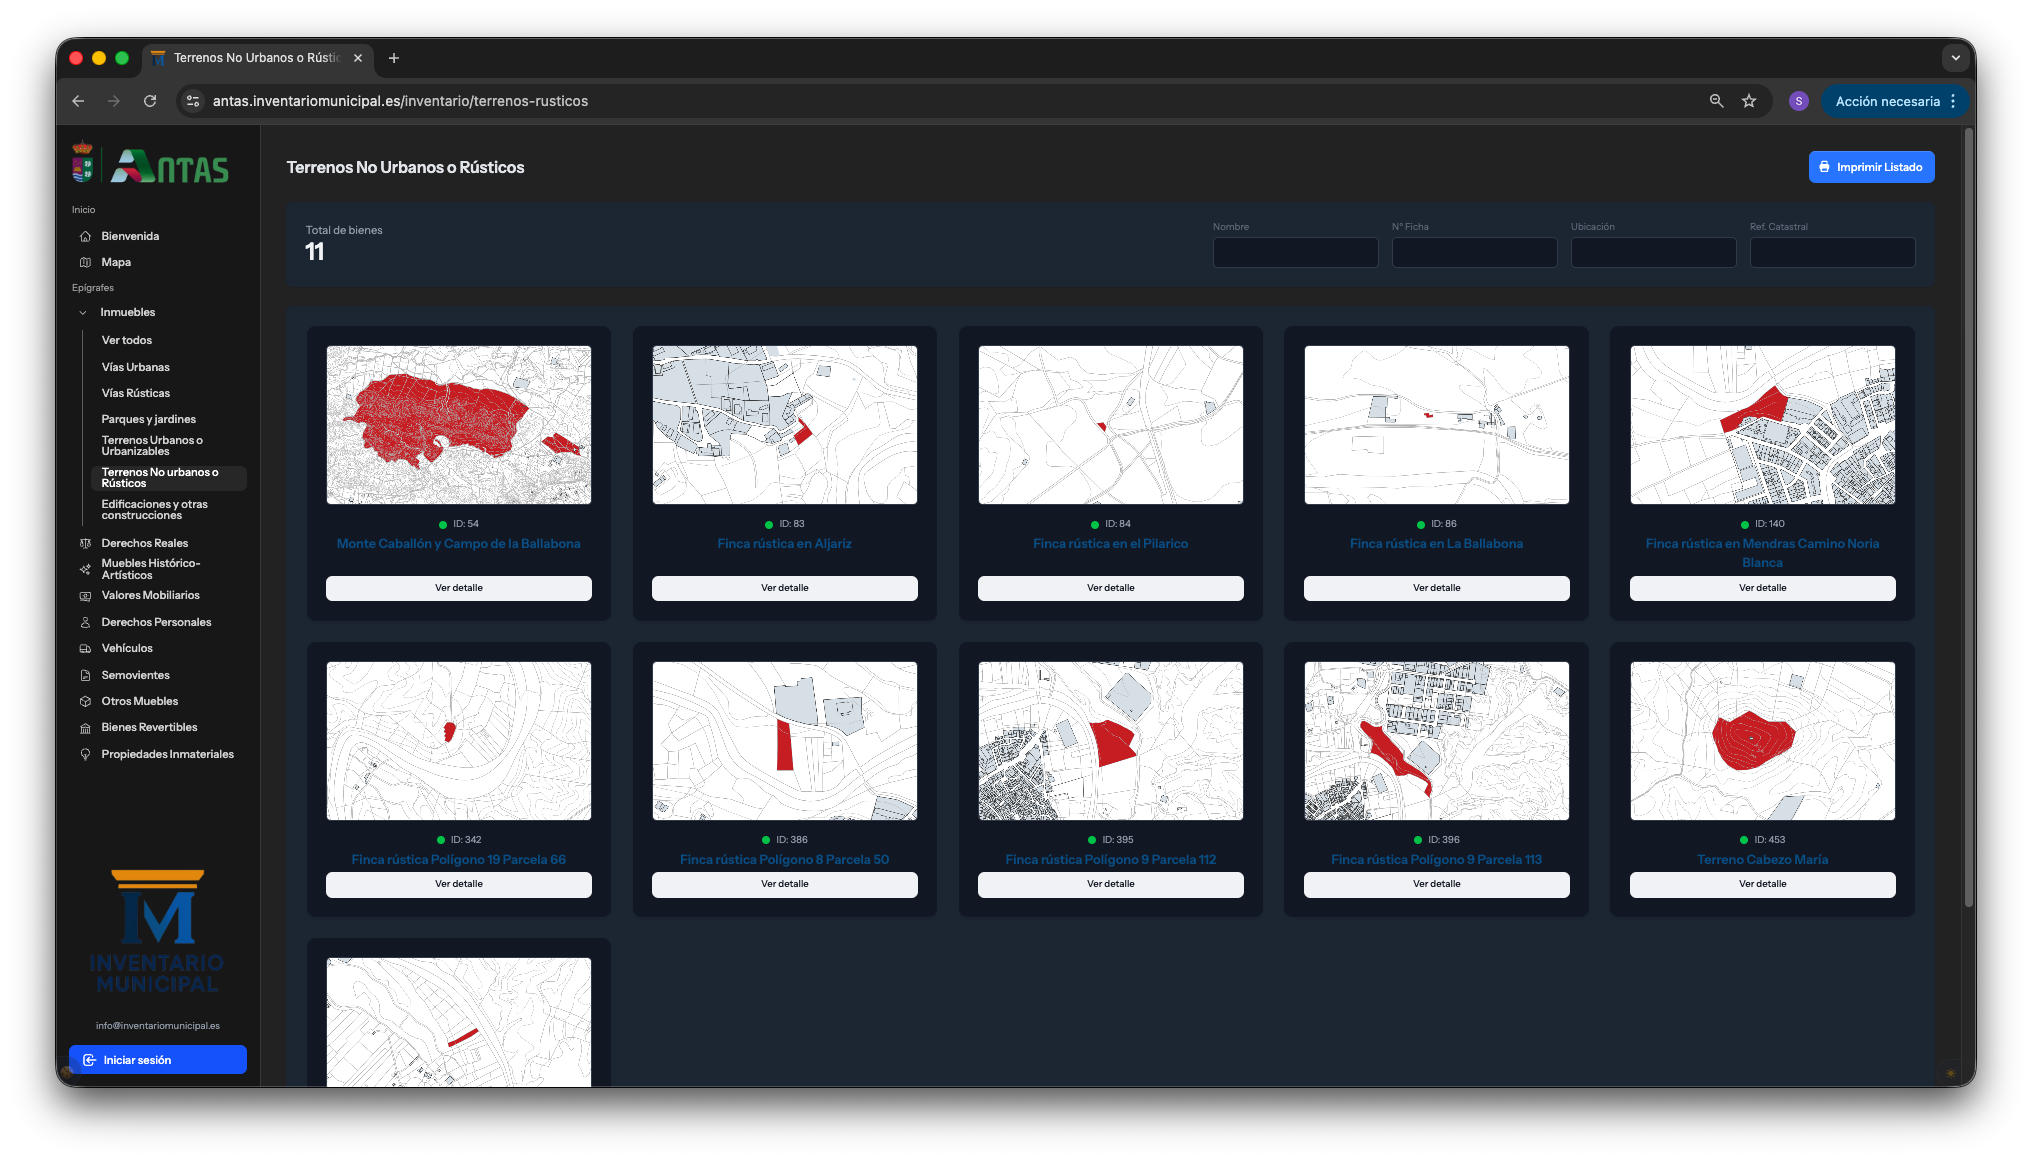Click the printer icon in Imprimir Listado
This screenshot has height=1161, width=2032.
pyautogui.click(x=1824, y=167)
